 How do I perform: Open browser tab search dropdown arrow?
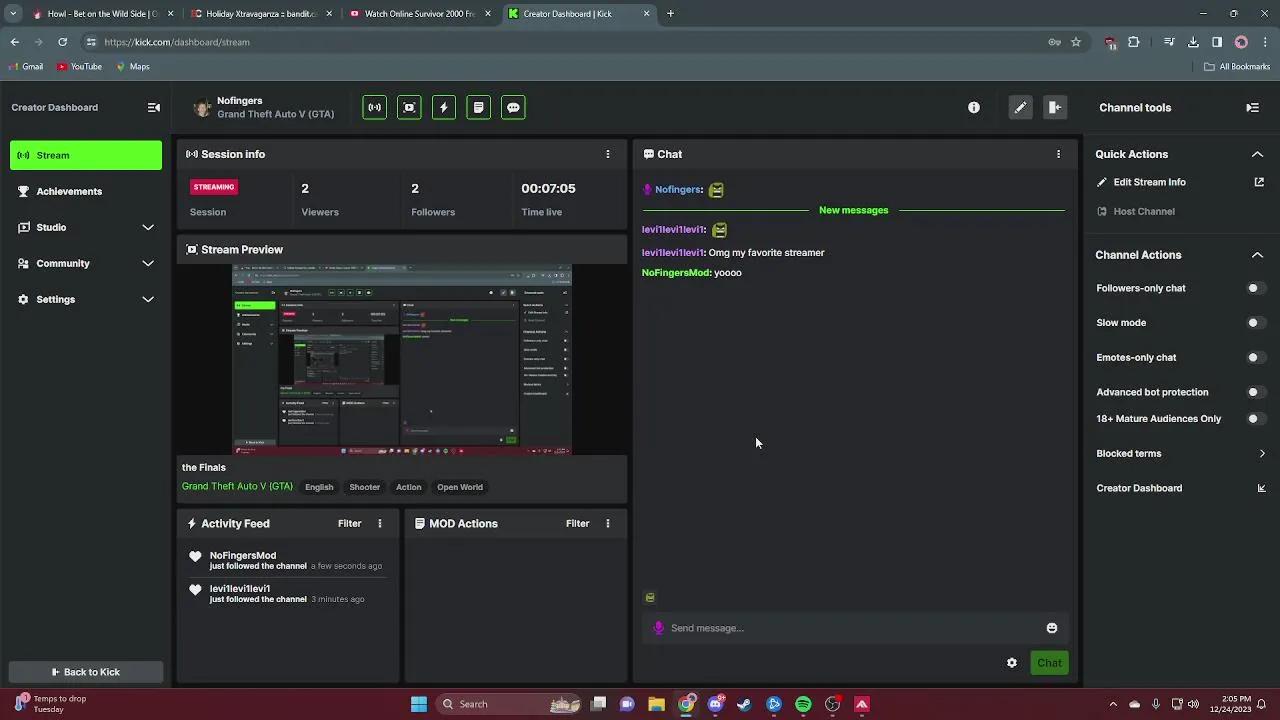pos(13,14)
